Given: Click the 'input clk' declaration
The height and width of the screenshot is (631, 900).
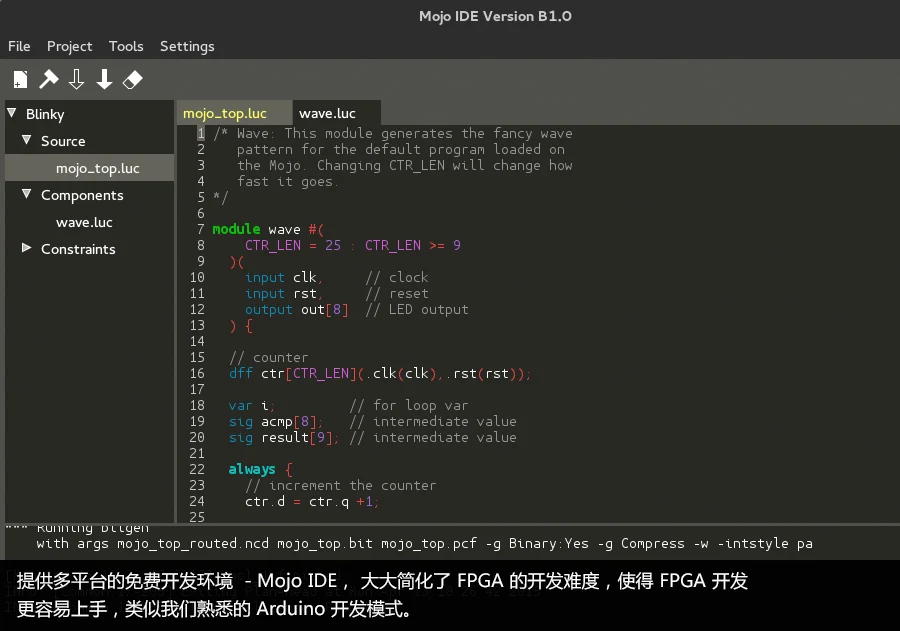Looking at the screenshot, I should pyautogui.click(x=281, y=277).
